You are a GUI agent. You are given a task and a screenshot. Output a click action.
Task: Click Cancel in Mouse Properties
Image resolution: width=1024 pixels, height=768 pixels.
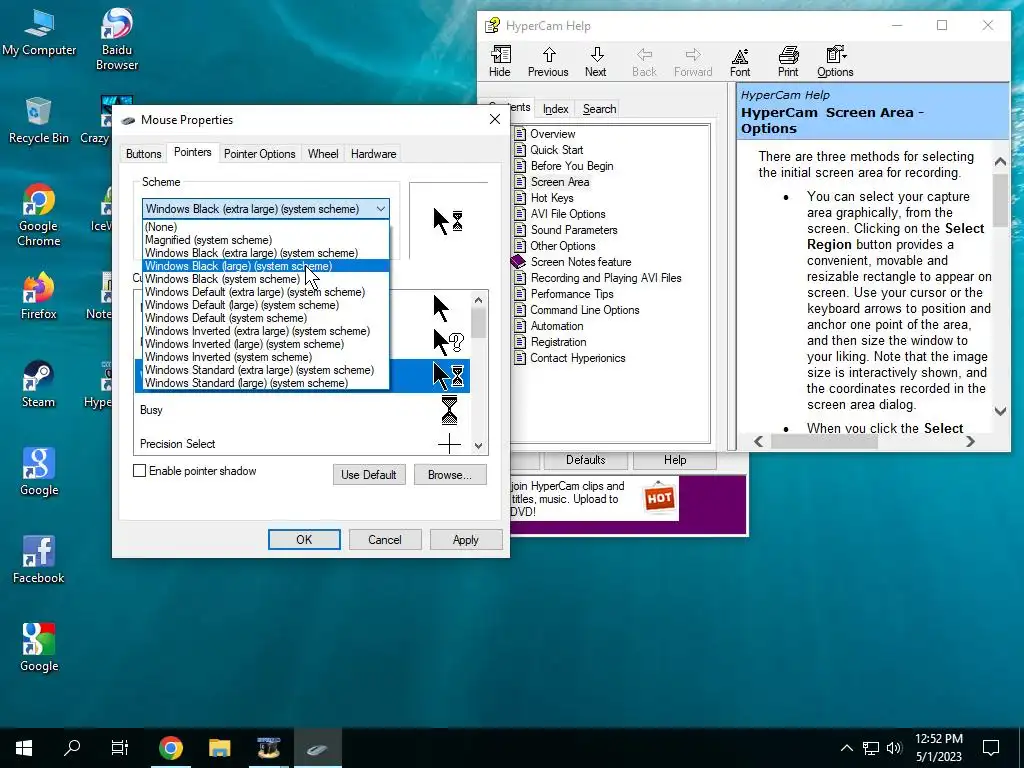tap(385, 540)
